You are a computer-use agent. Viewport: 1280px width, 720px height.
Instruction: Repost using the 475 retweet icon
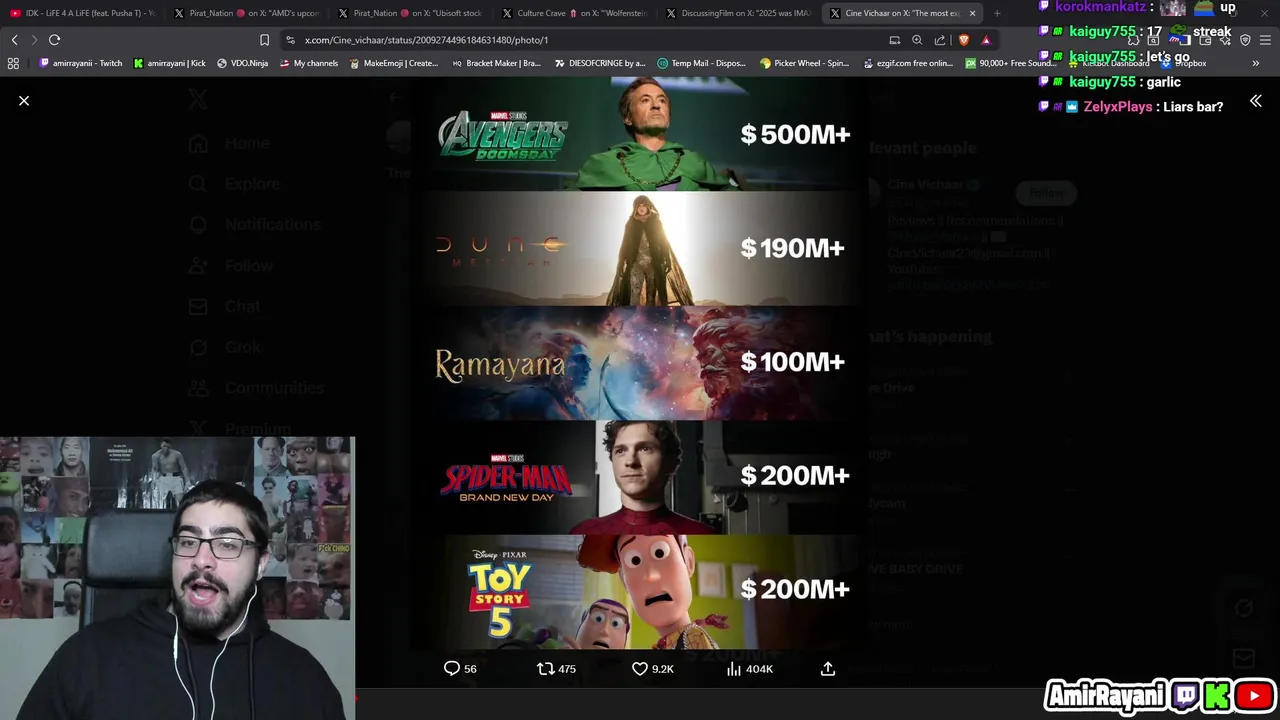click(557, 668)
